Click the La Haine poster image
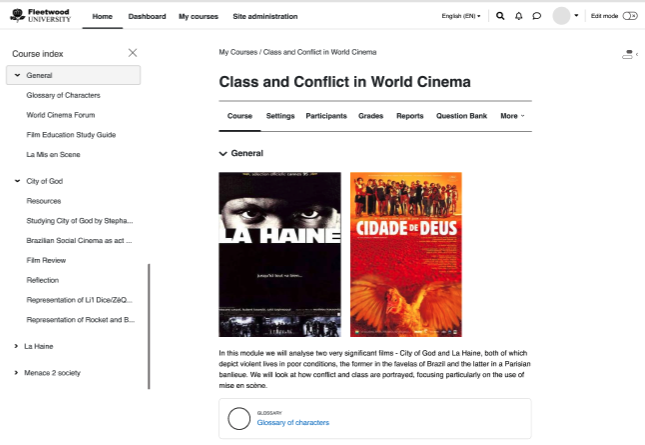 click(x=280, y=255)
